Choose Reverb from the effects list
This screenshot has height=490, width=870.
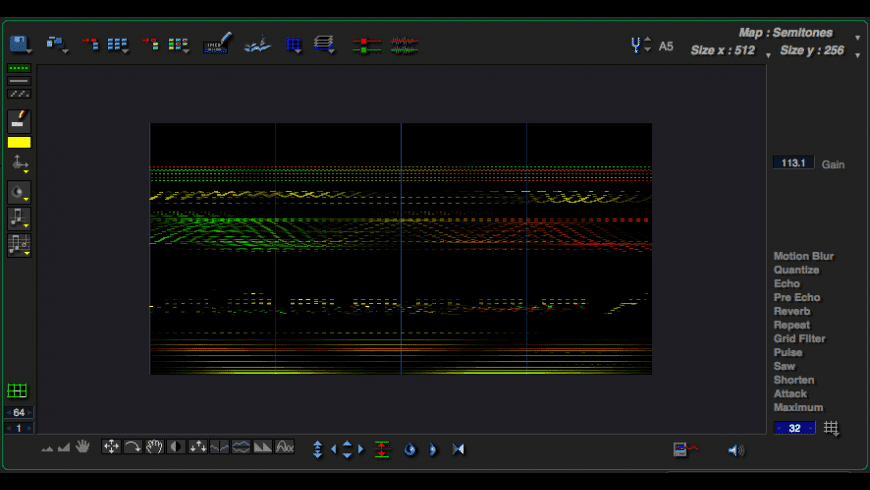(791, 311)
